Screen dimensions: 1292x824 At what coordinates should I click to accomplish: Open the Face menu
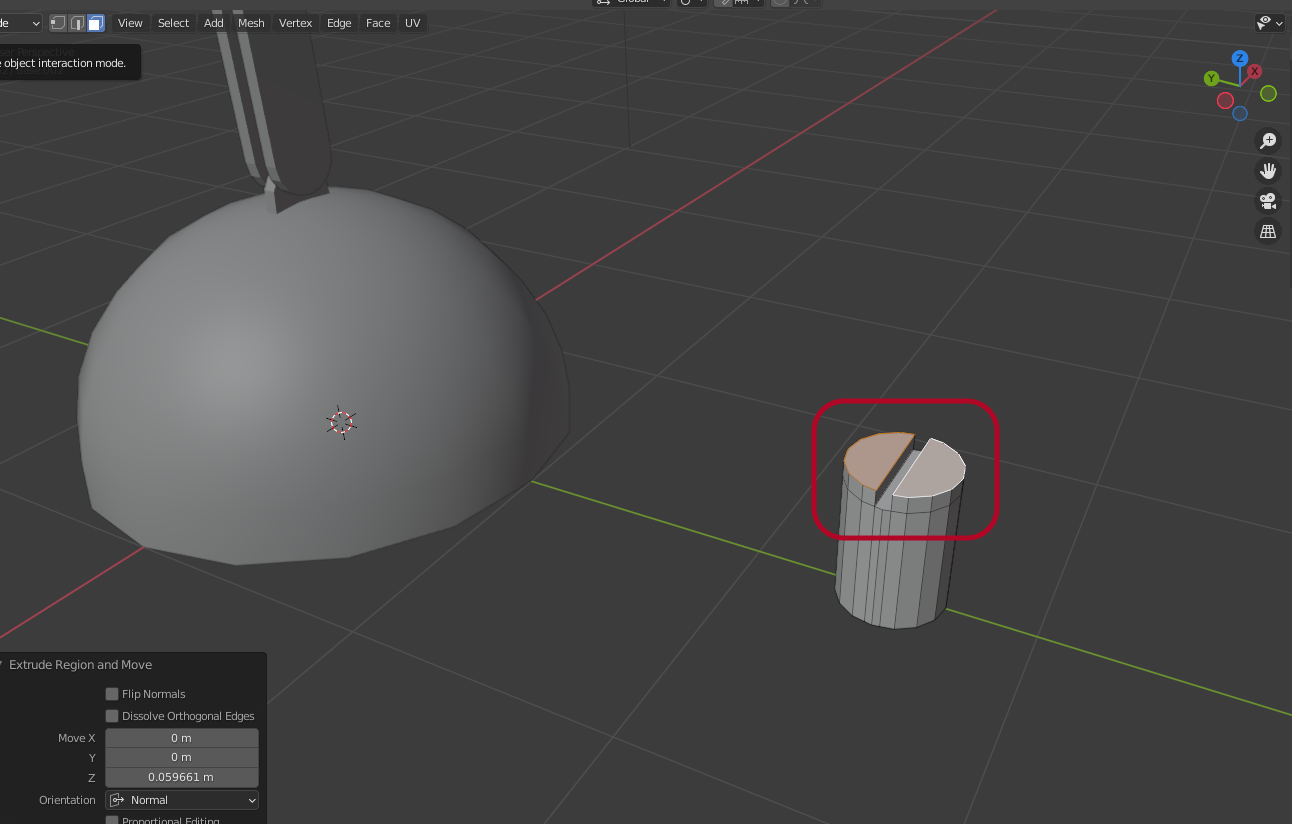[x=378, y=23]
